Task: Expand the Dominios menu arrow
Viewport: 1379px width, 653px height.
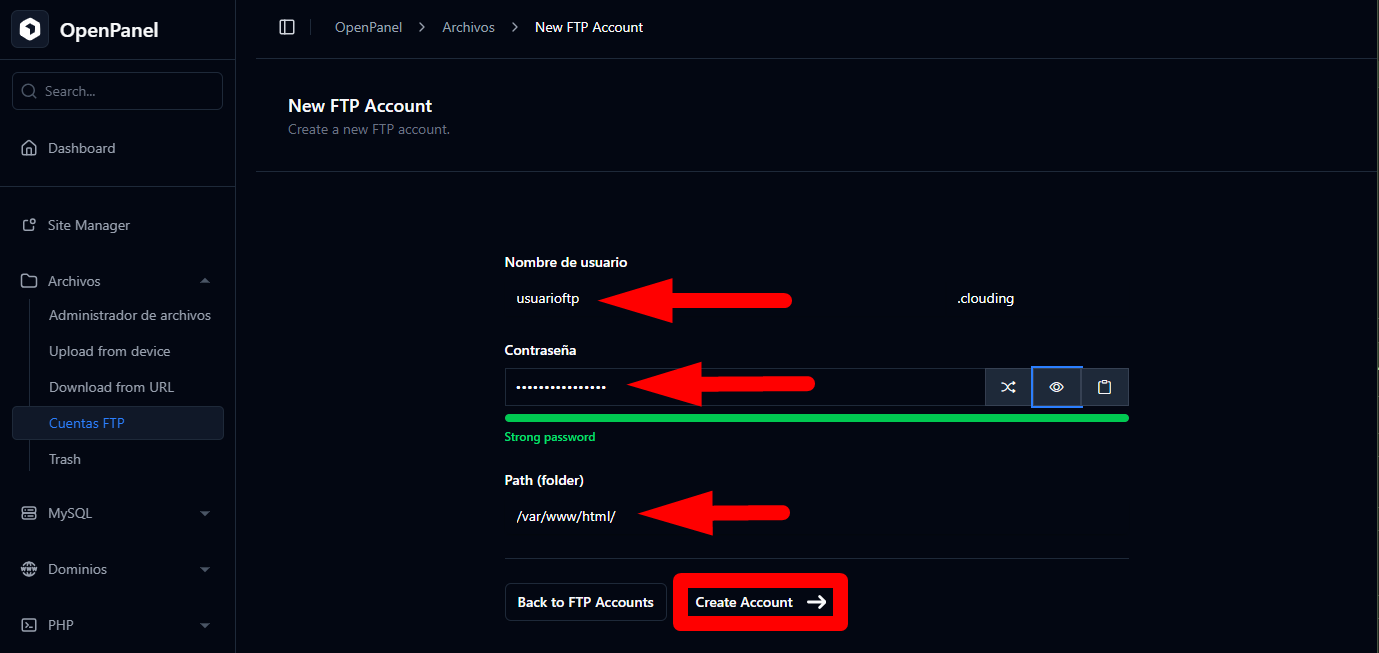Action: 205,569
